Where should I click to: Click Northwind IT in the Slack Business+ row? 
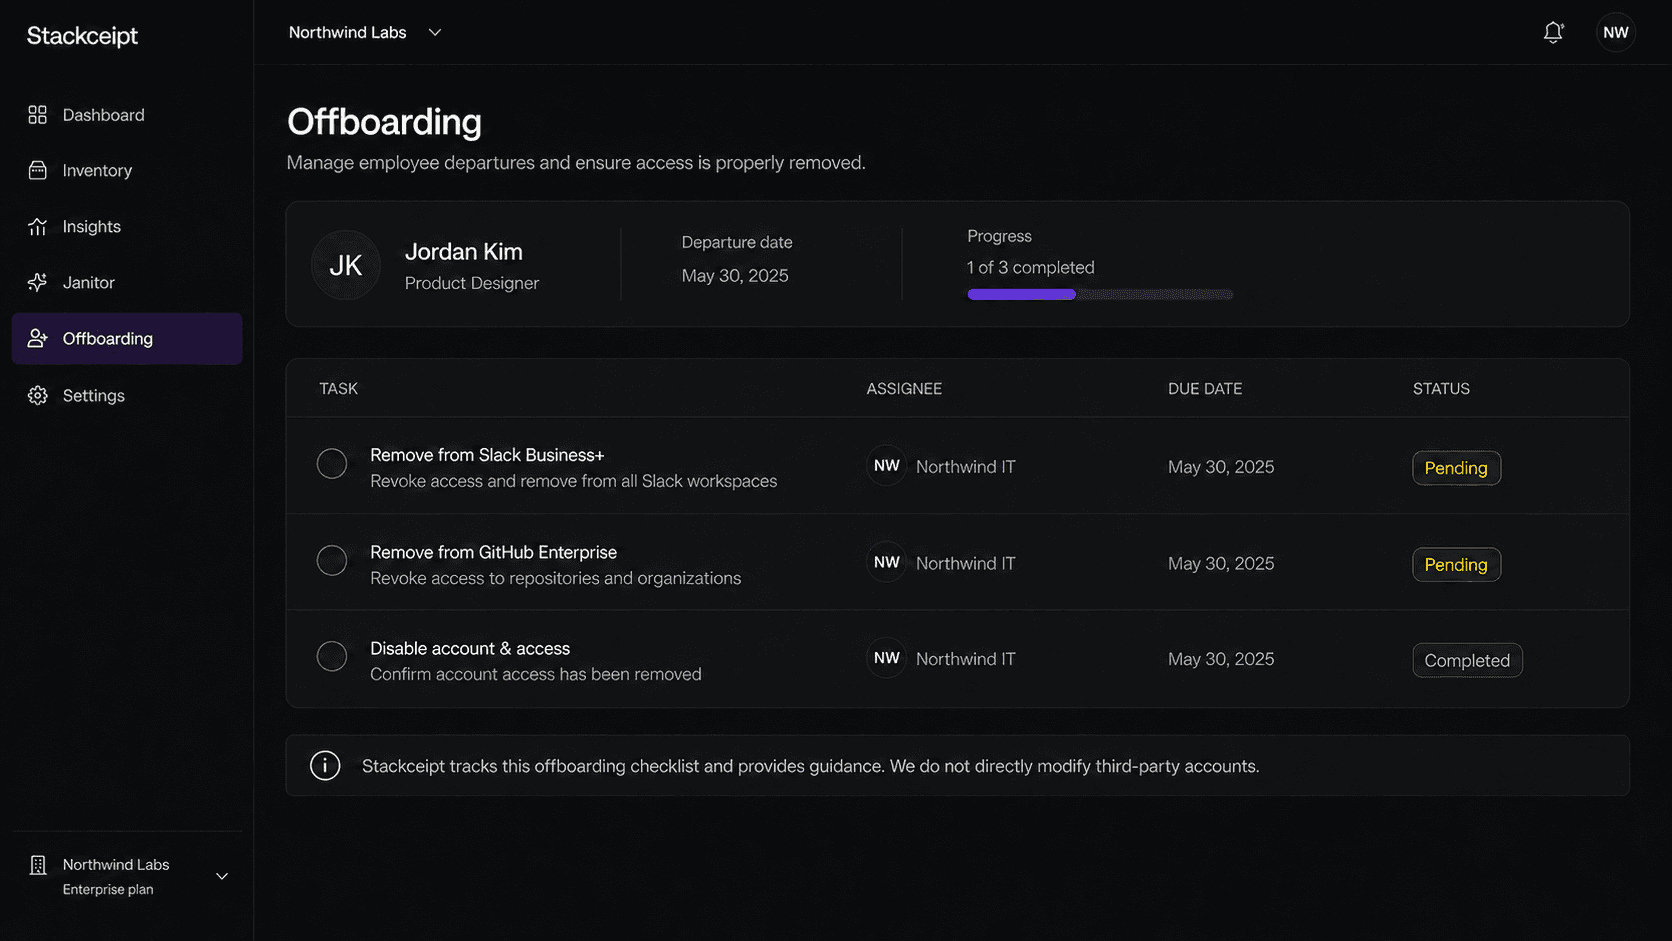click(x=966, y=467)
